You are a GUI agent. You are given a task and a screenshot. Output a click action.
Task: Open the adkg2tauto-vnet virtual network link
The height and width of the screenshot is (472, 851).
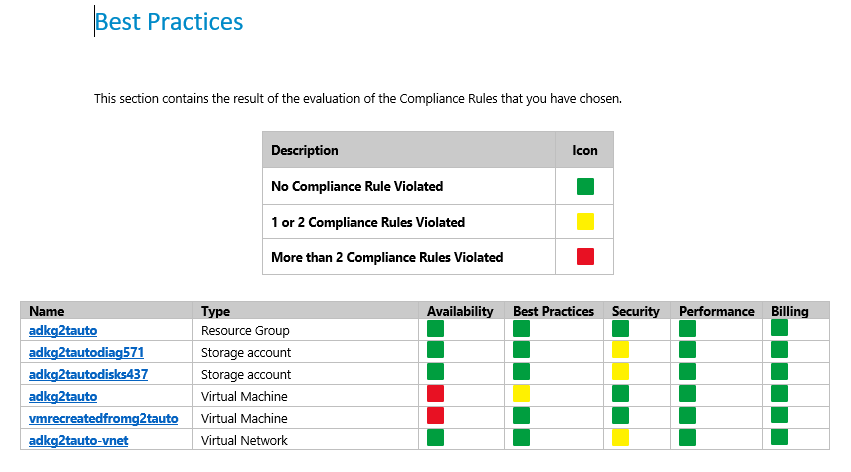tap(79, 441)
